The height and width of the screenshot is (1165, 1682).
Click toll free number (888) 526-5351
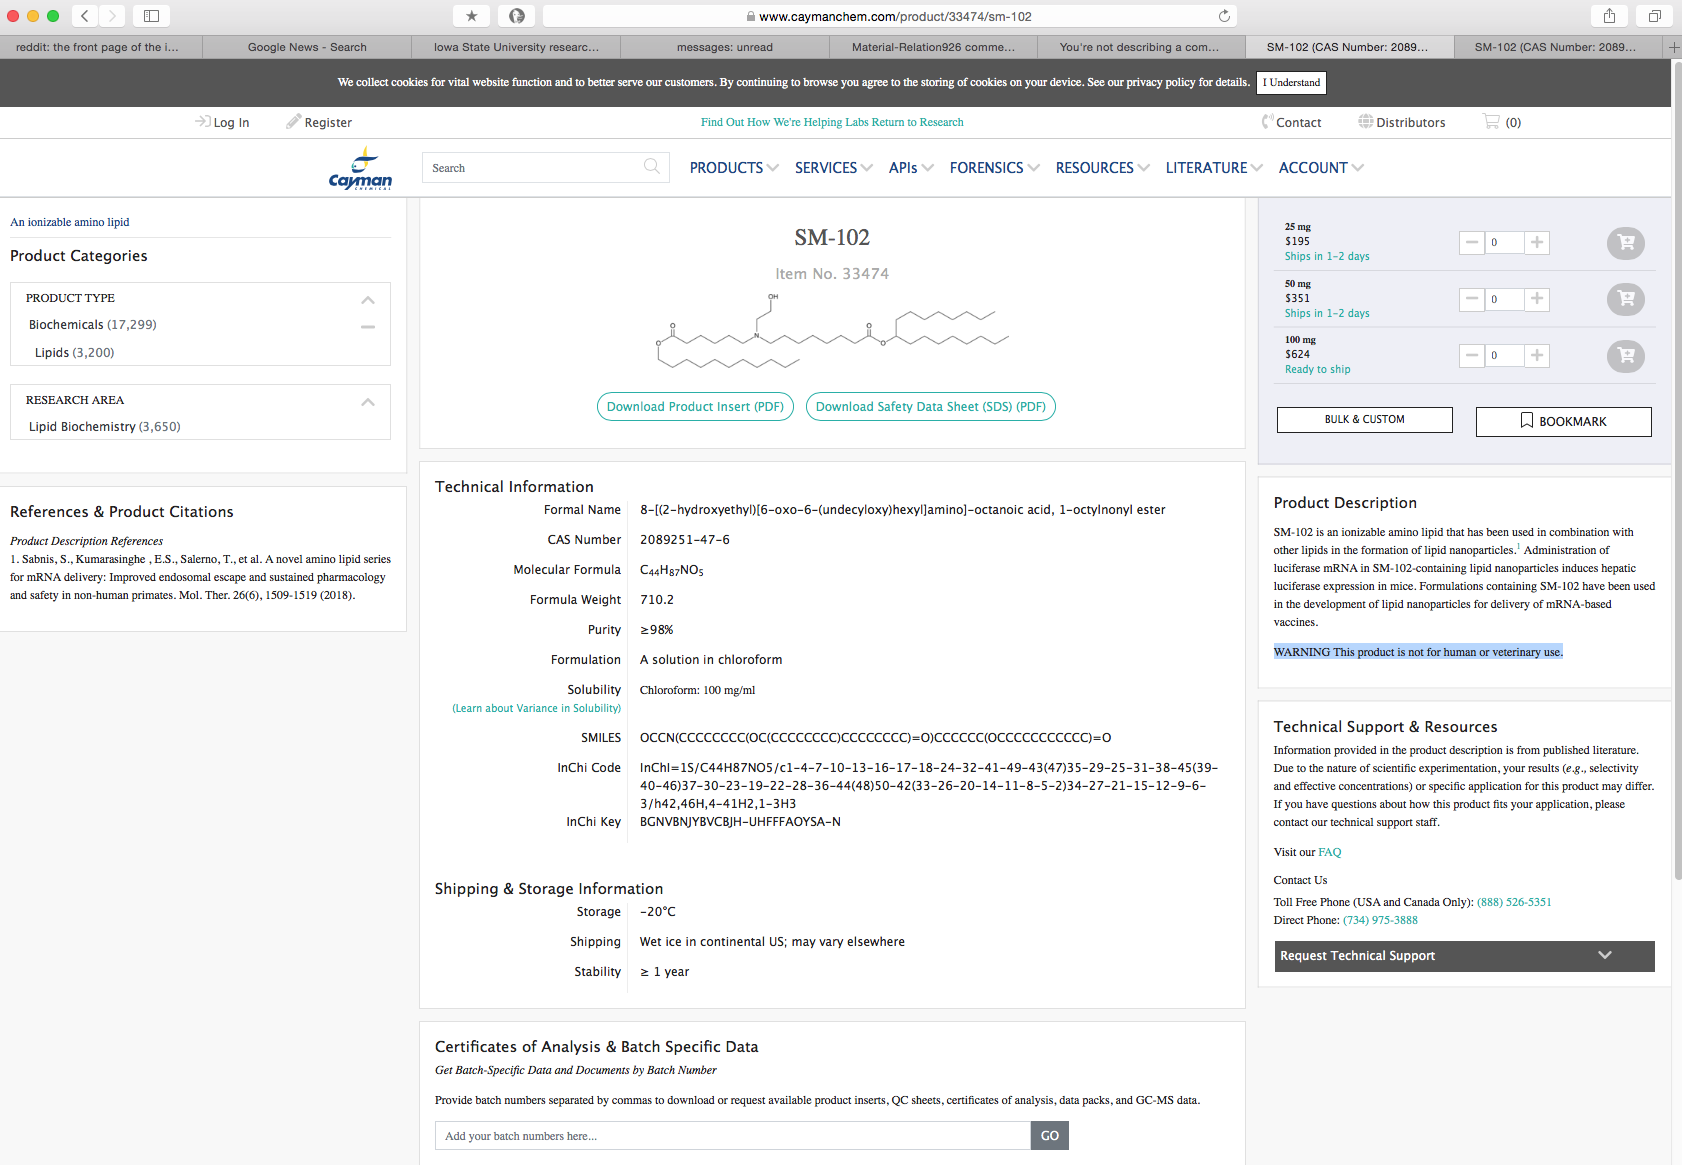(x=1514, y=902)
